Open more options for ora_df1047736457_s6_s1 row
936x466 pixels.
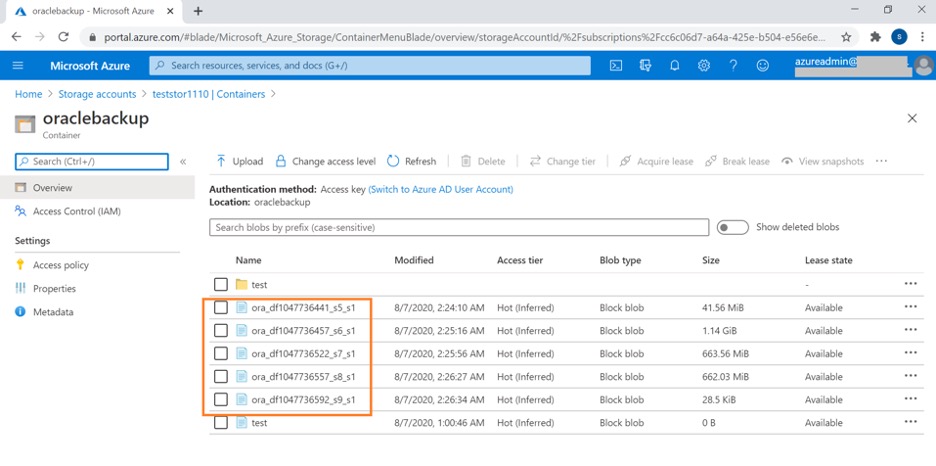coord(910,330)
